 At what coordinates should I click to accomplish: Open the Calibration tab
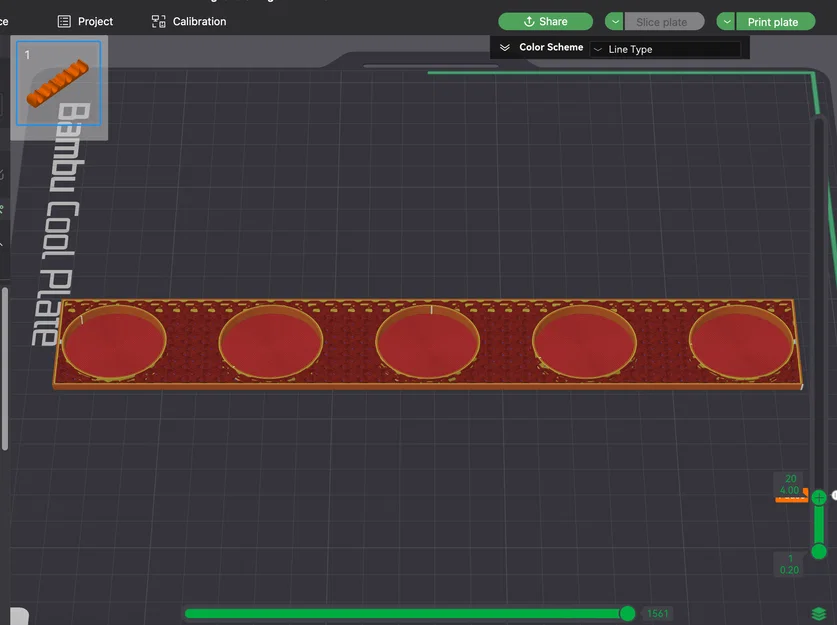click(189, 21)
